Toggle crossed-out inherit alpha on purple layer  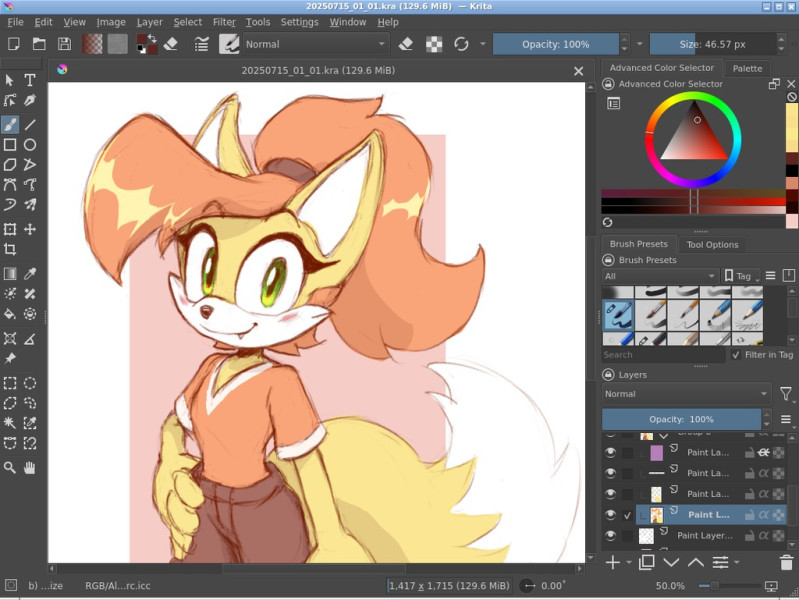pyautogui.click(x=763, y=452)
